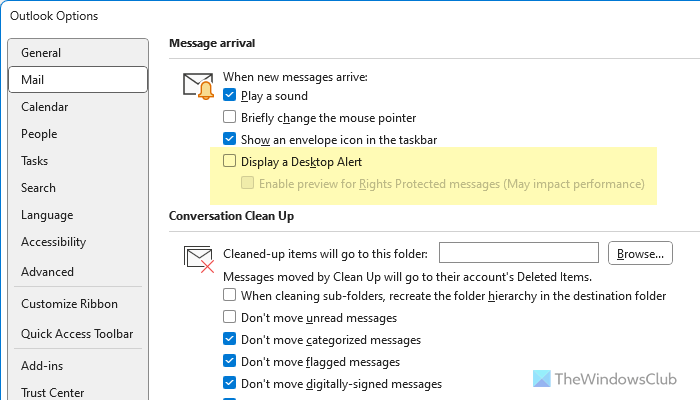This screenshot has height=400, width=700.
Task: Click the Clean Up envelope icon
Action: pos(199,260)
